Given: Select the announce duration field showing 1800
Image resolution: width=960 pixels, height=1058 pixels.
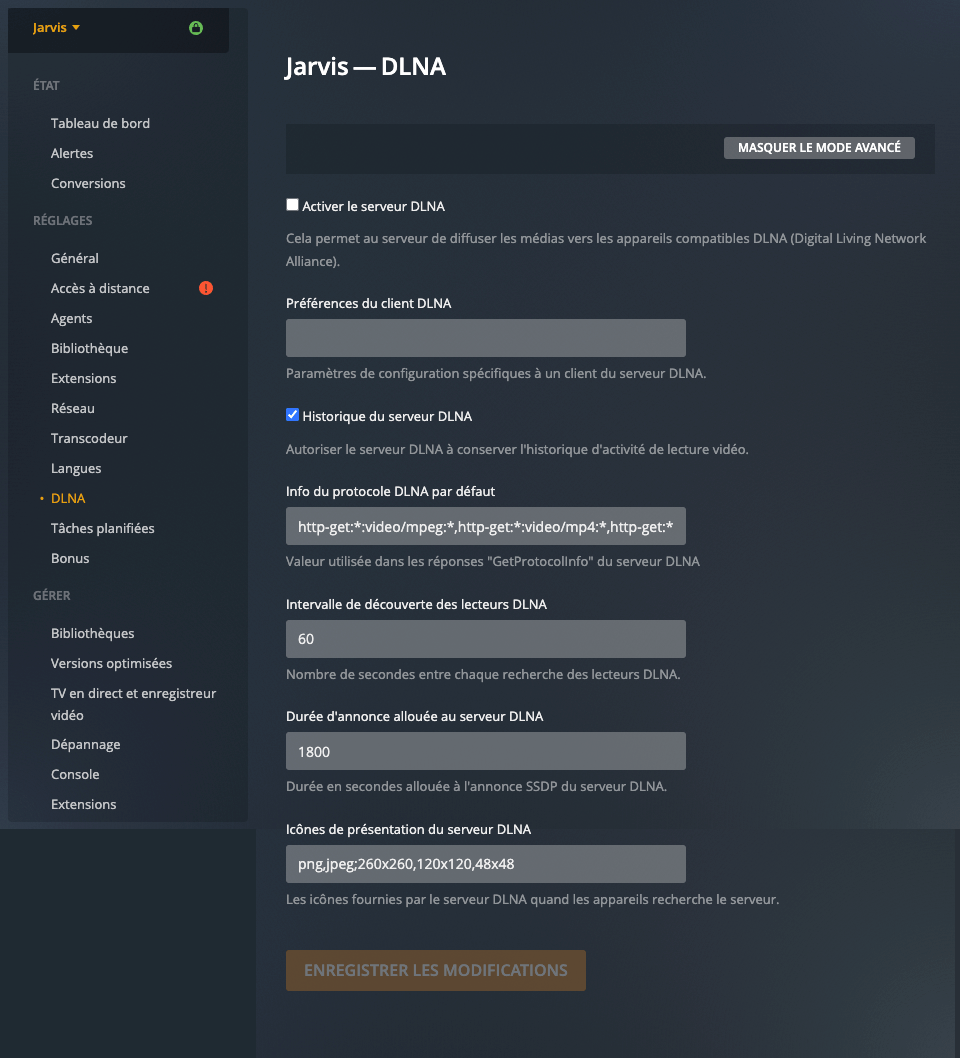Looking at the screenshot, I should pyautogui.click(x=485, y=751).
